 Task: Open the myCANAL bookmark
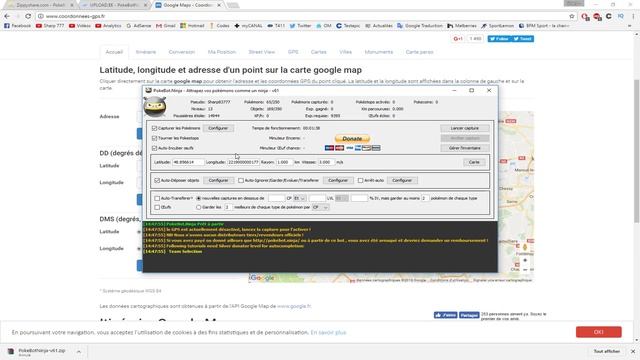pos(249,25)
